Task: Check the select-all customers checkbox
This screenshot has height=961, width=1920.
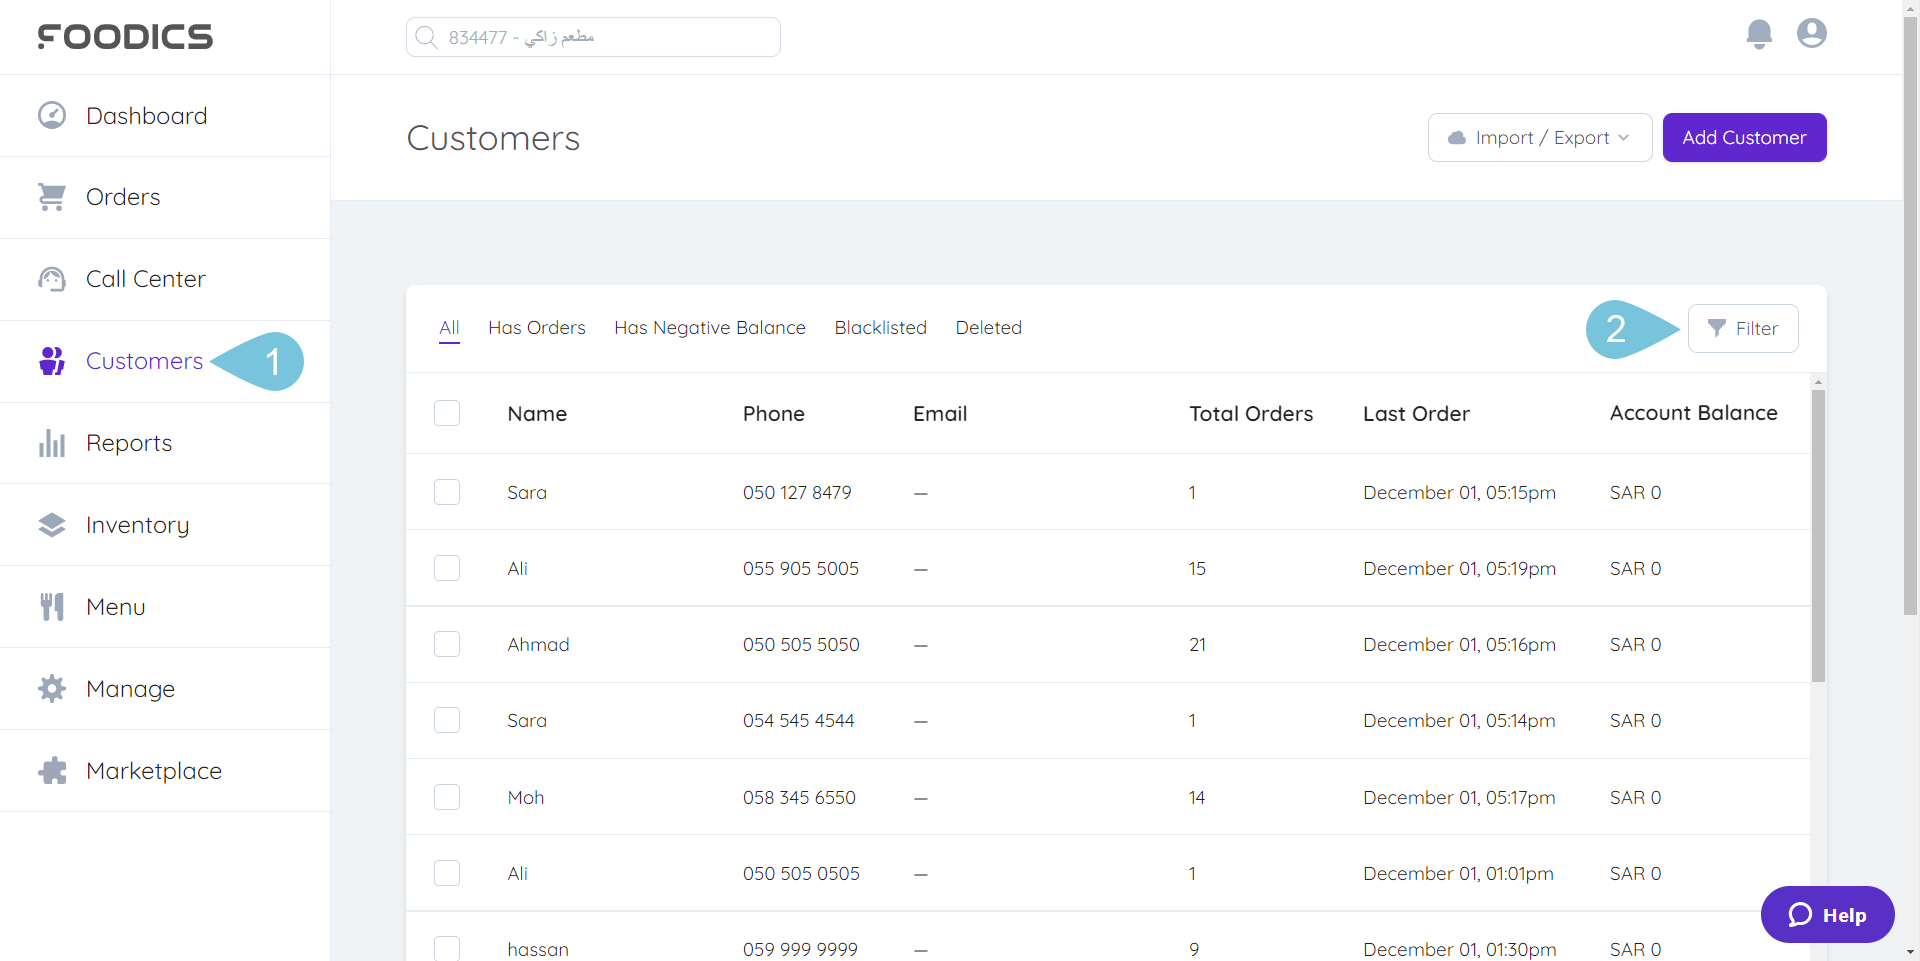Action: click(447, 413)
